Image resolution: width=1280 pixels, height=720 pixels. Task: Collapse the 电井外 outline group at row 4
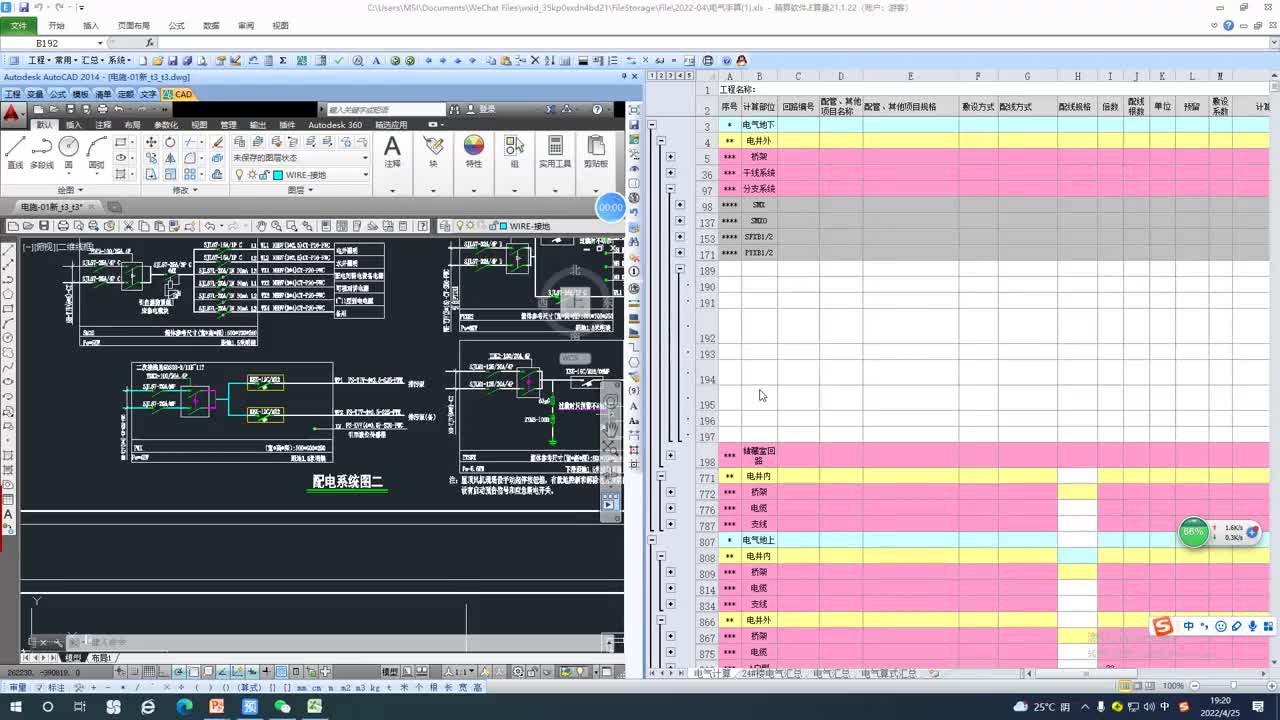[661, 141]
